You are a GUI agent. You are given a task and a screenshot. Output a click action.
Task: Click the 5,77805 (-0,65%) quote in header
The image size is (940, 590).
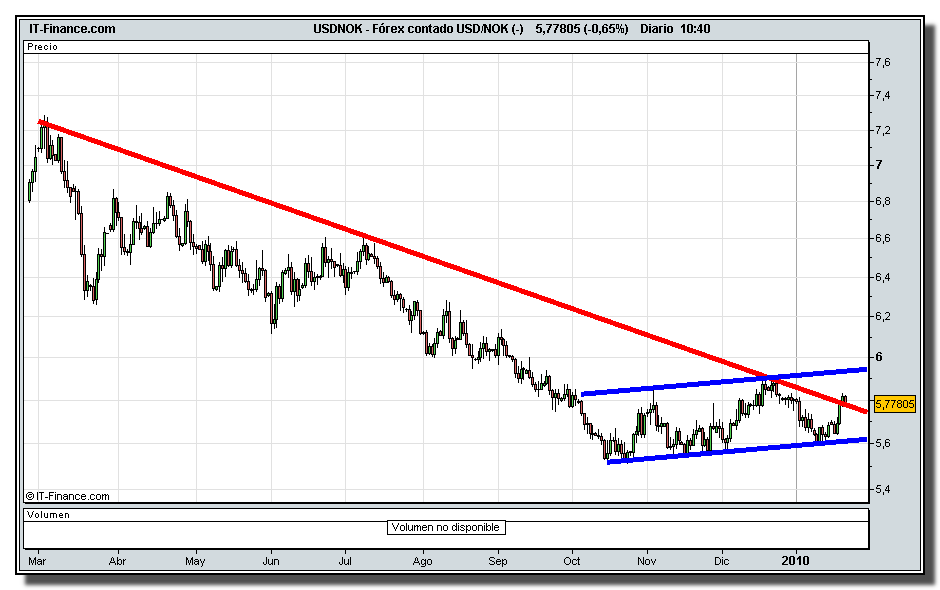click(x=582, y=29)
